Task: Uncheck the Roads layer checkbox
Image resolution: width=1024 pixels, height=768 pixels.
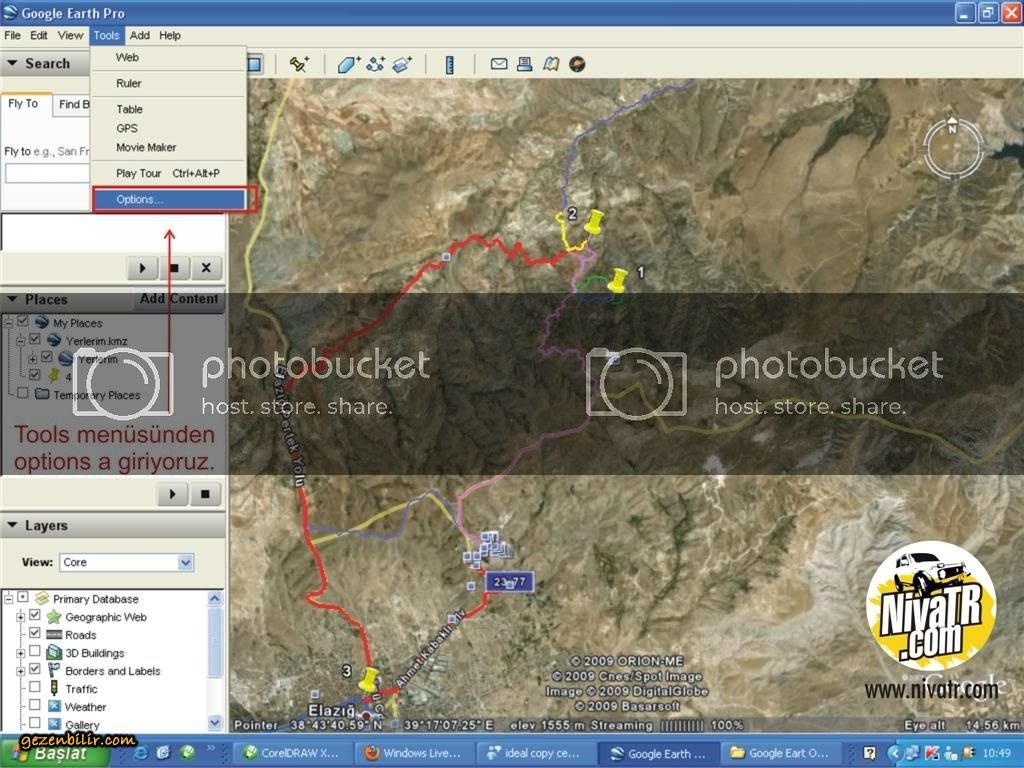Action: click(35, 635)
